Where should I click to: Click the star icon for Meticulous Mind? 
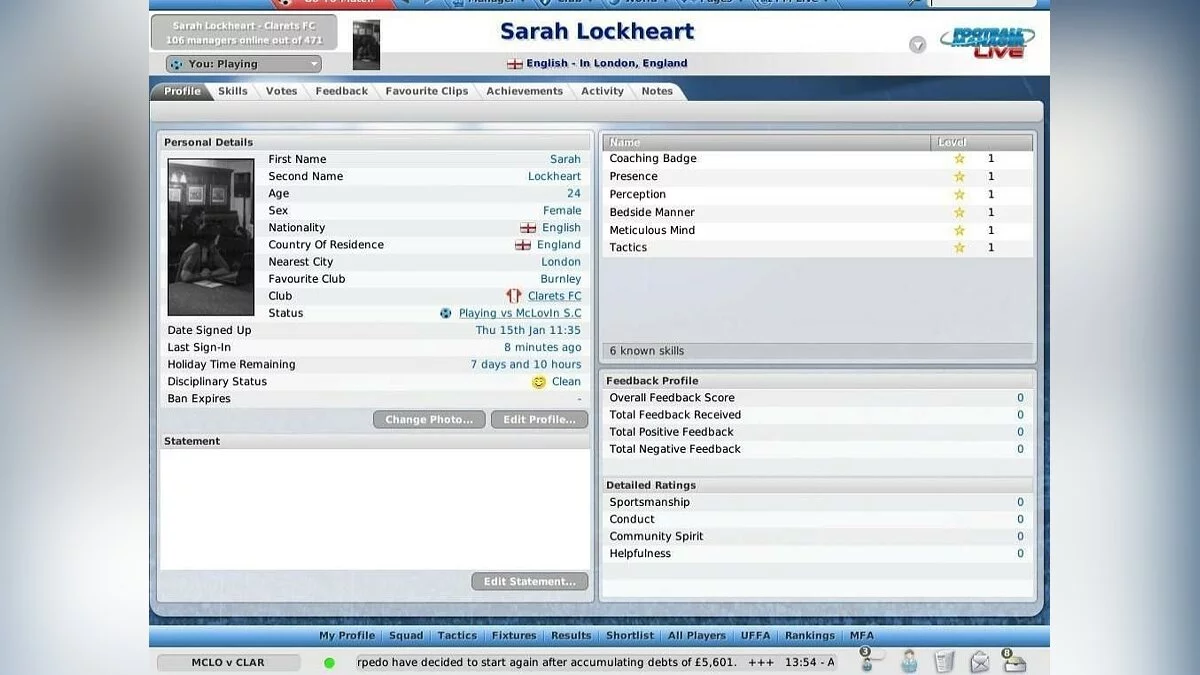[959, 231]
